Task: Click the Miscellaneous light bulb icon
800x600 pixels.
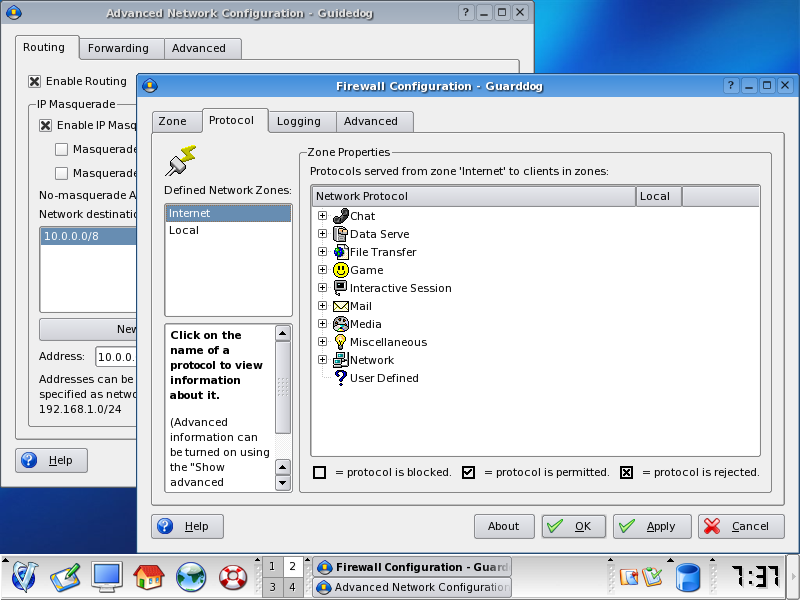Action: point(340,342)
